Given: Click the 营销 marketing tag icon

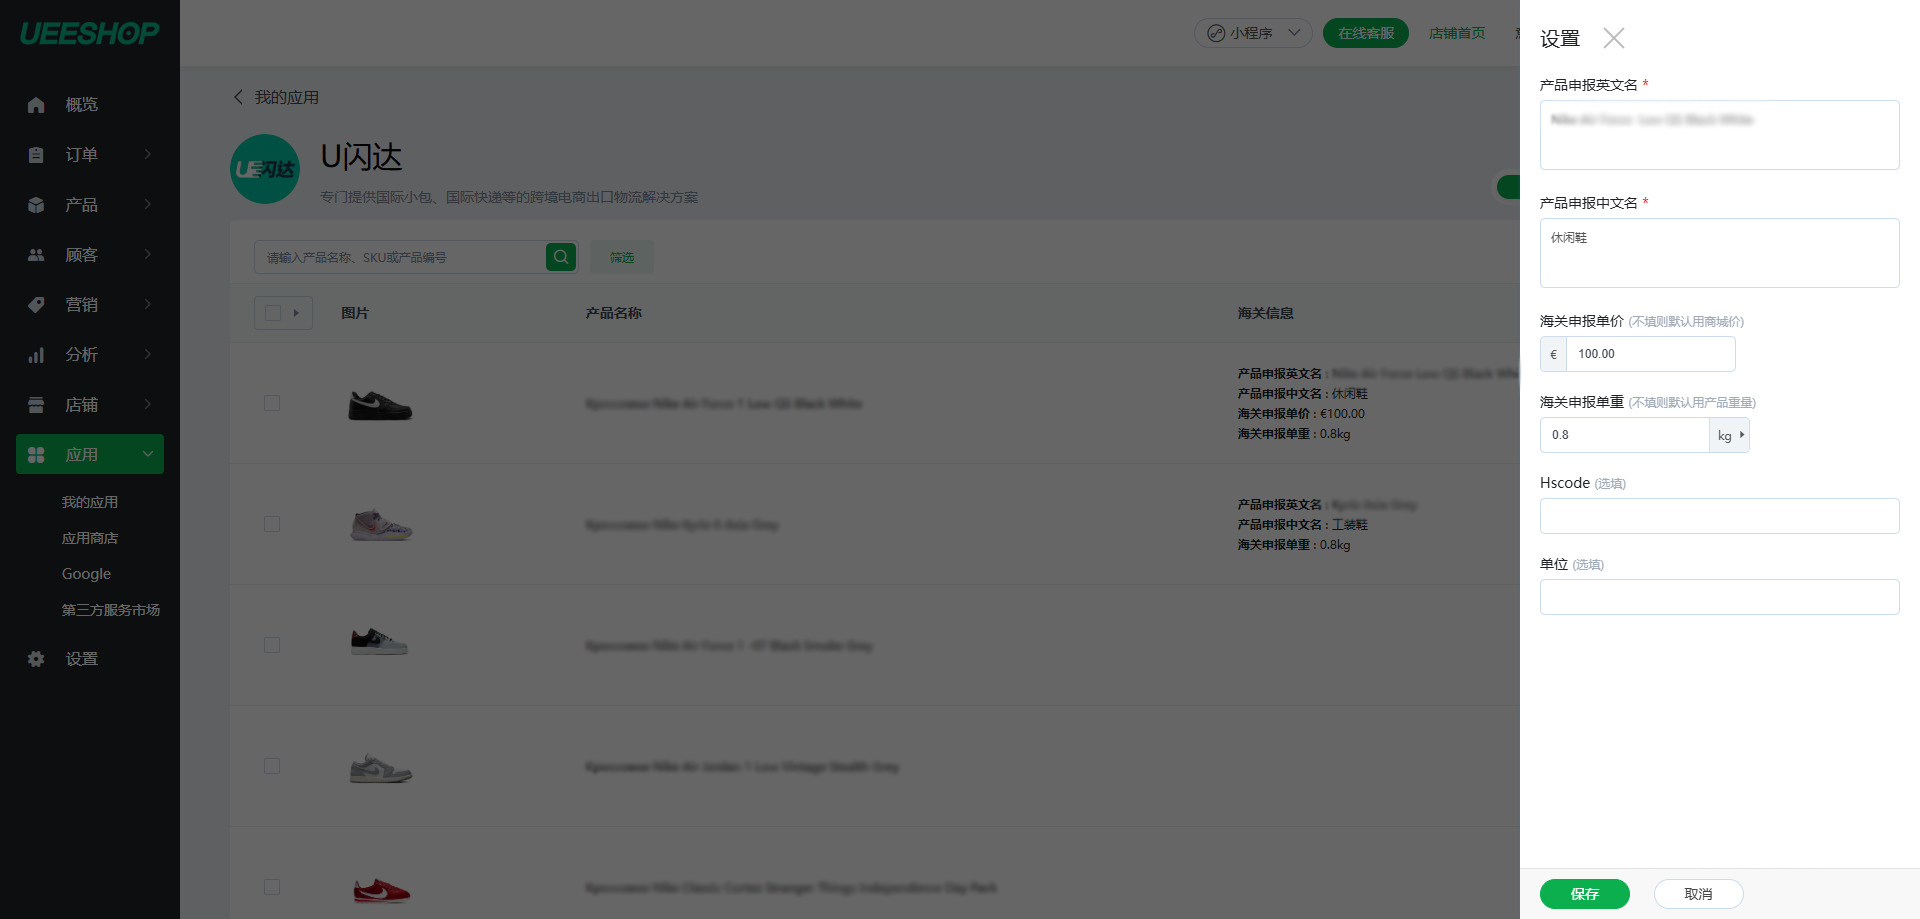Looking at the screenshot, I should [x=36, y=305].
